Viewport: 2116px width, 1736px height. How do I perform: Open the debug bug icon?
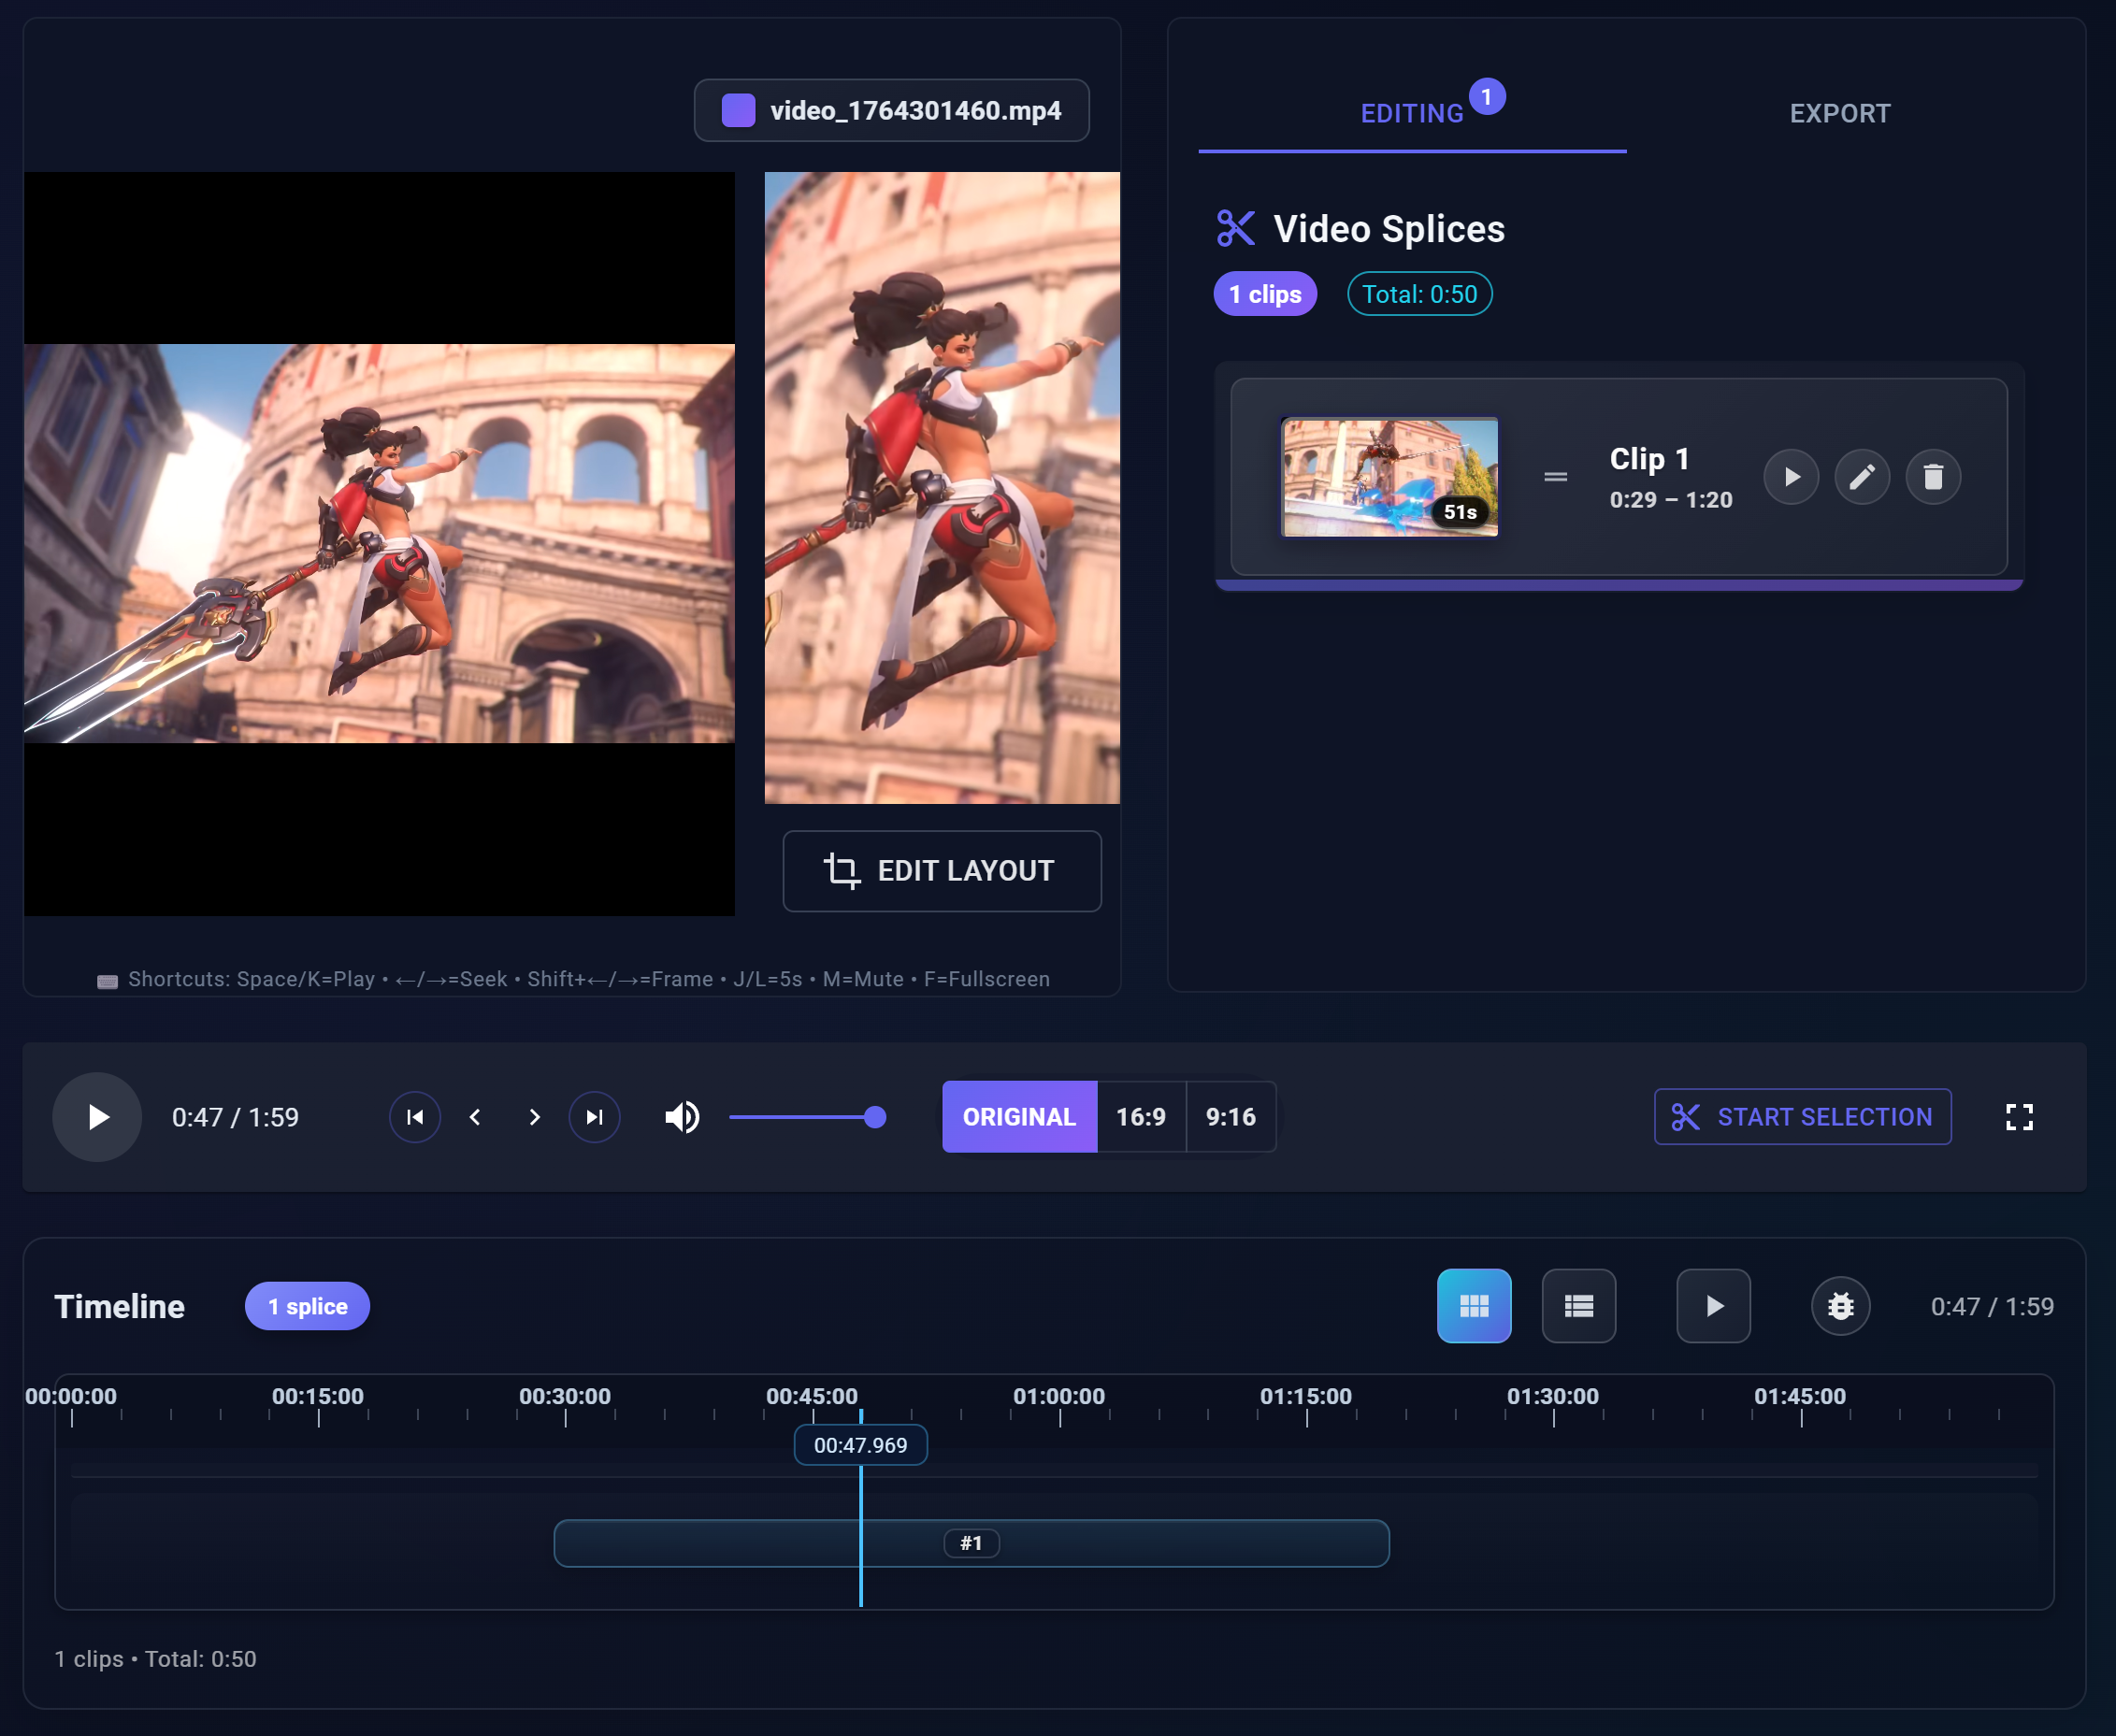tap(1840, 1306)
